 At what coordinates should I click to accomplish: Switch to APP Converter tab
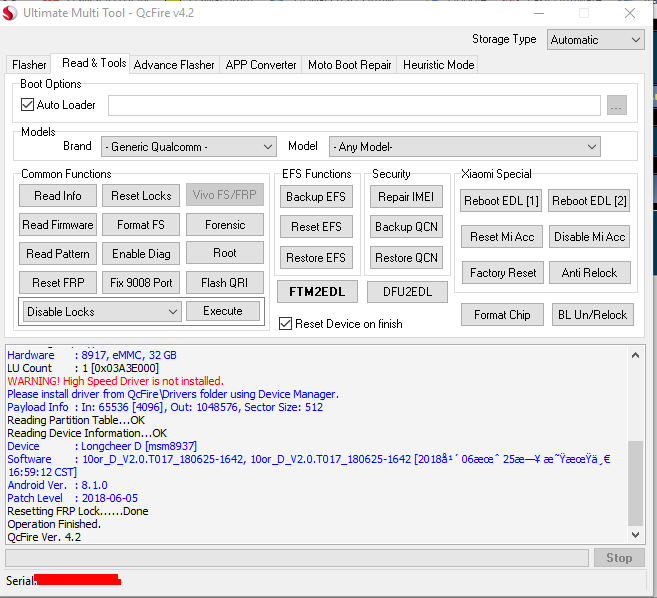261,65
